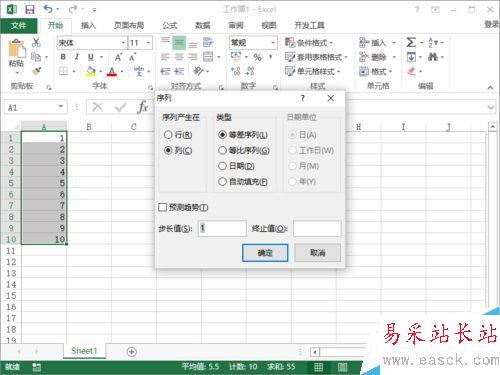Viewport: 500px width, 375px height.
Task: Click the merge and center icon
Action: [208, 57]
